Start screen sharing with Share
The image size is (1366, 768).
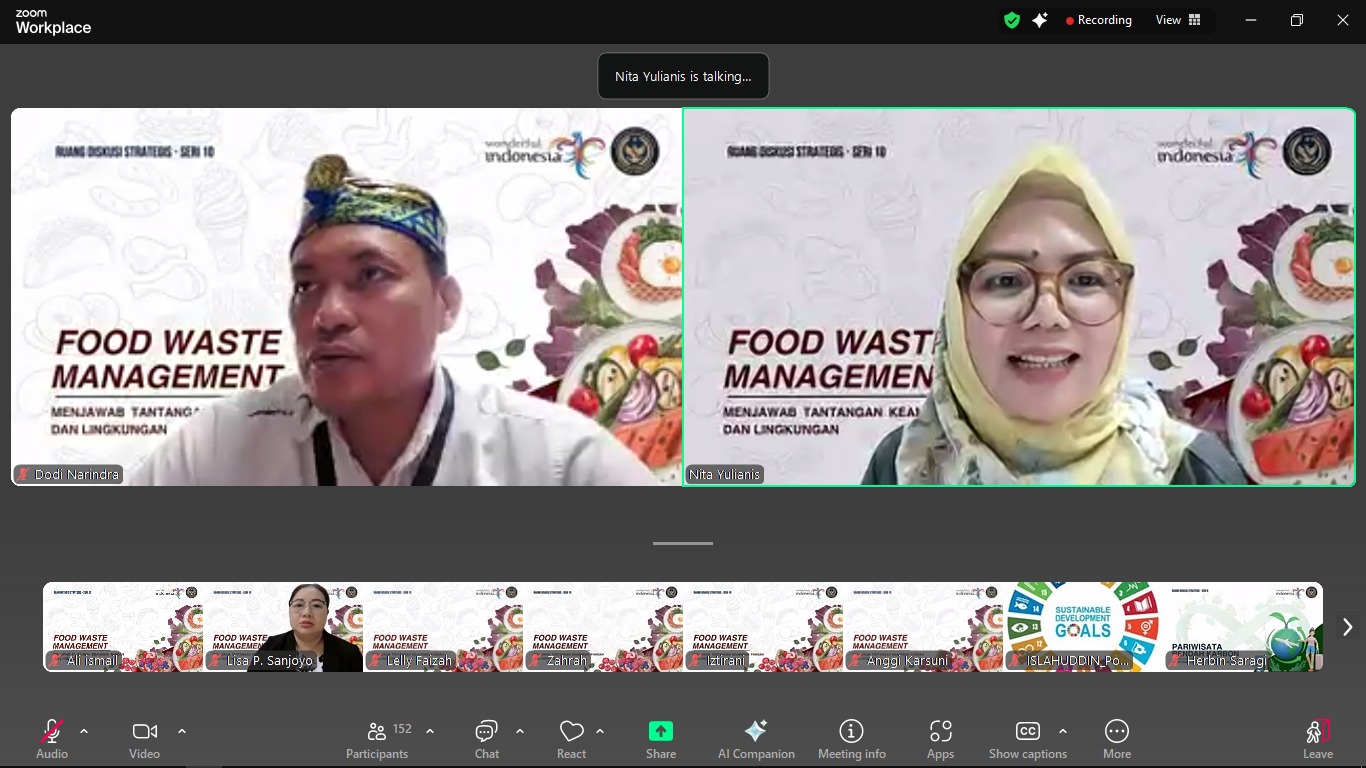pyautogui.click(x=660, y=739)
